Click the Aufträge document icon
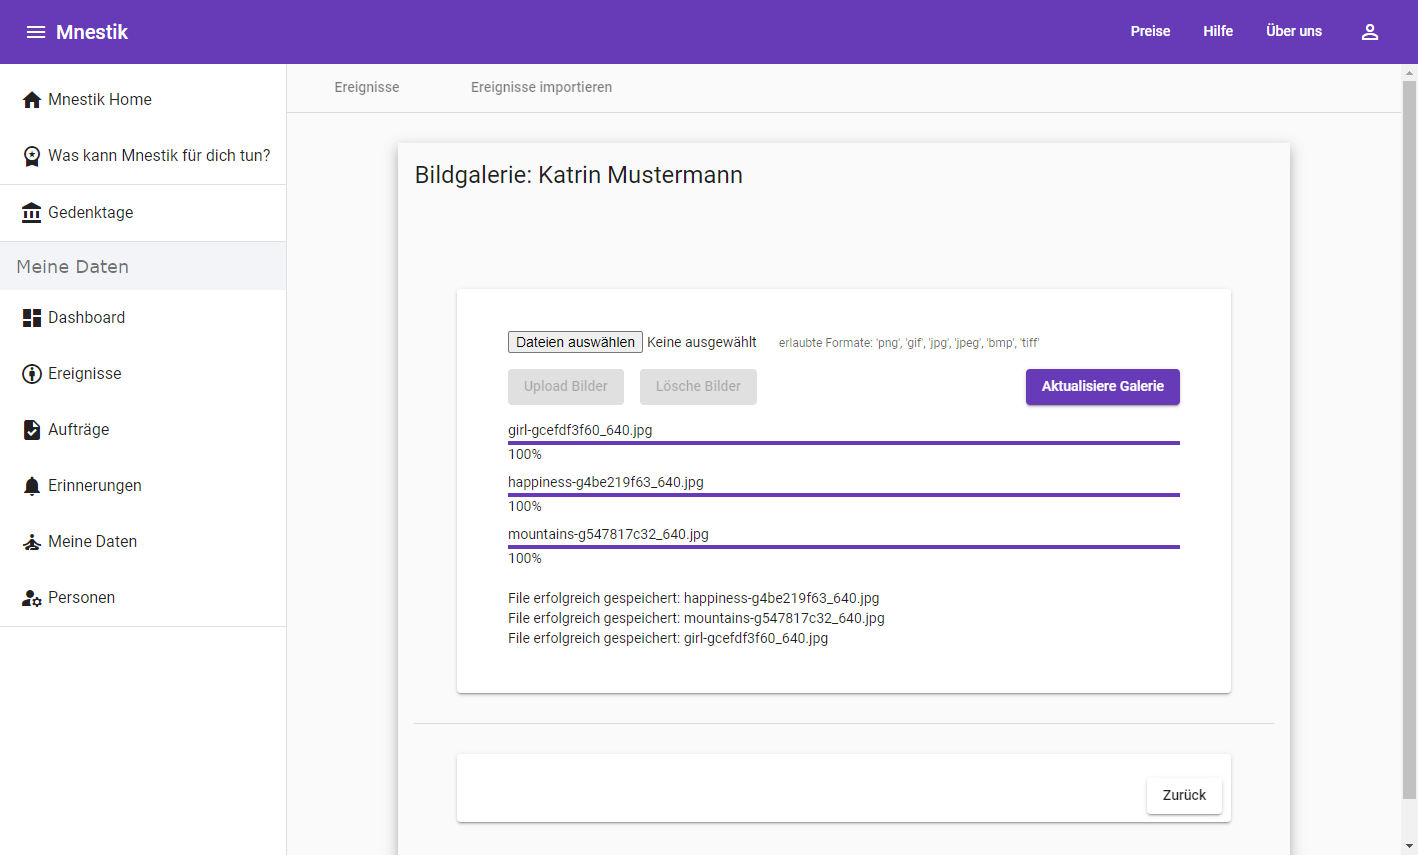This screenshot has width=1418, height=856. coord(32,430)
